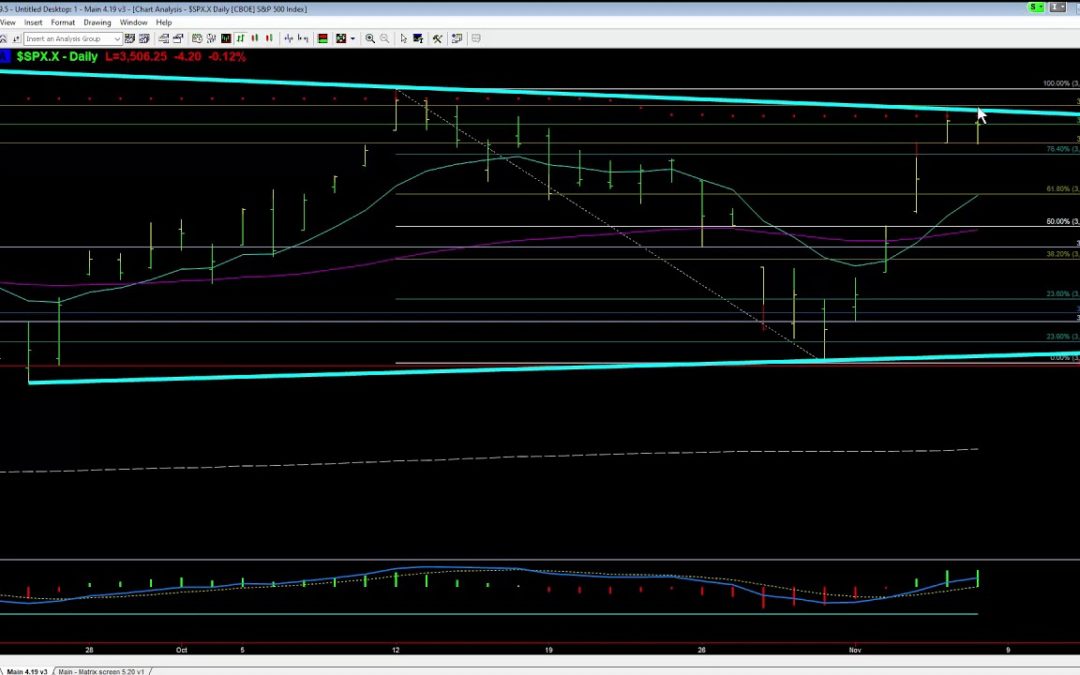Click the small arrow icon beside analysis box
This screenshot has height=675, width=1080.
(x=16, y=39)
